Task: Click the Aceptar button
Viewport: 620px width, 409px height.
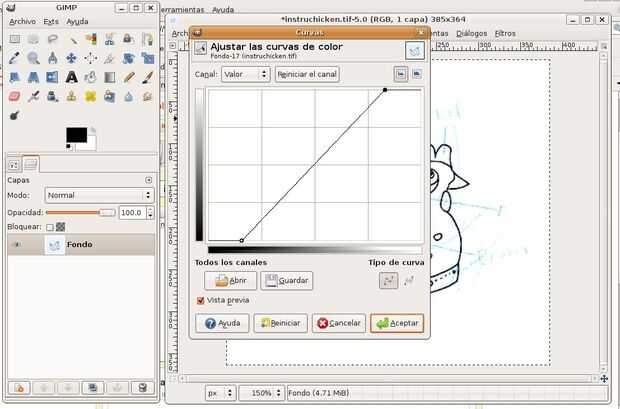Action: 397,323
